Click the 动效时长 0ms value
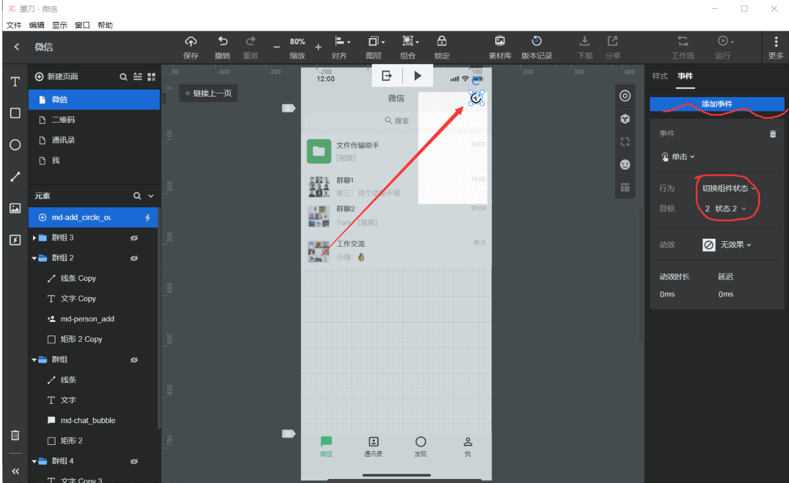The width and height of the screenshot is (789, 483). pos(667,294)
